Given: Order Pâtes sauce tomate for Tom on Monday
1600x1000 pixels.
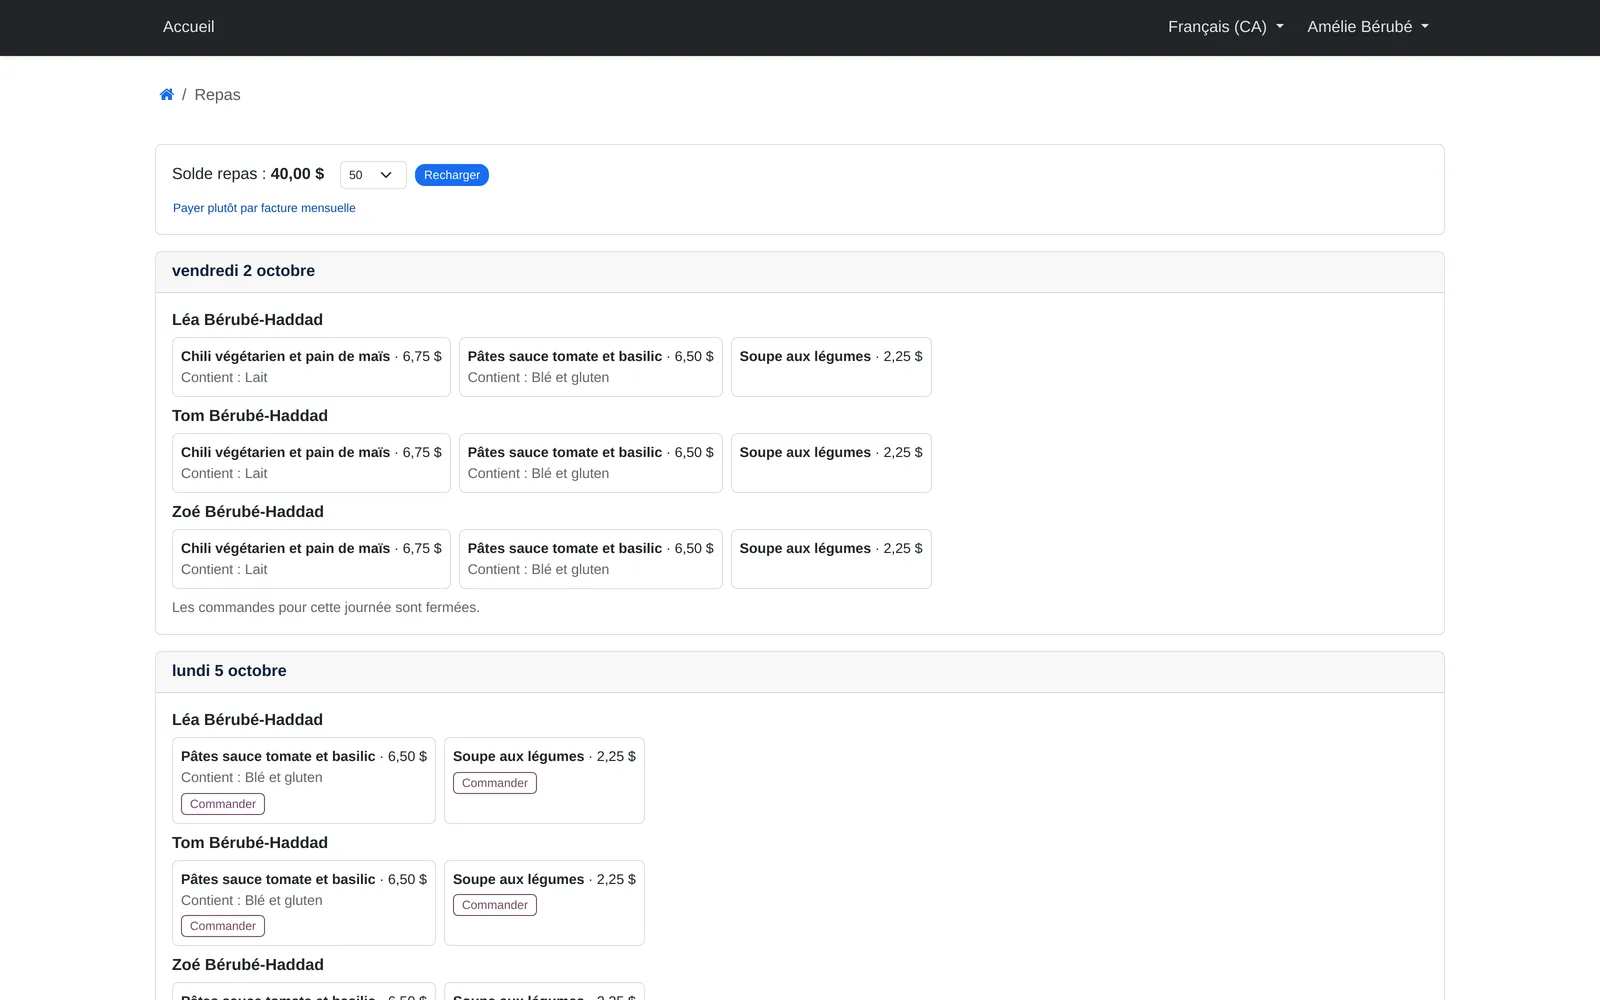Looking at the screenshot, I should [223, 926].
